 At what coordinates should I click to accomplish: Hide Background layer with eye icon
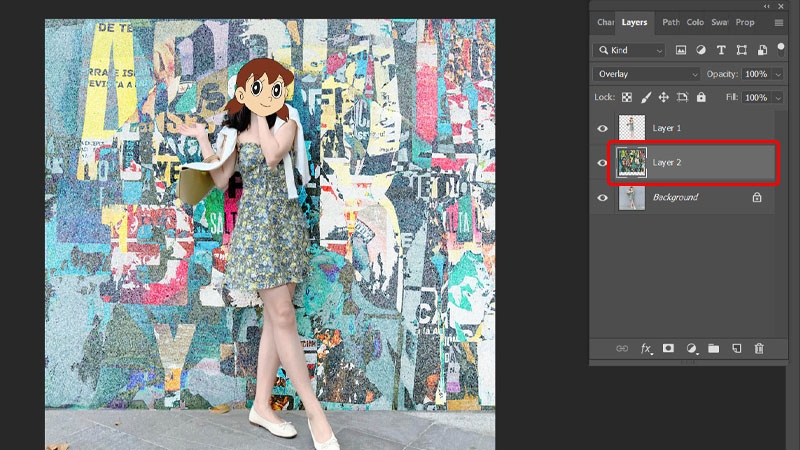click(603, 197)
